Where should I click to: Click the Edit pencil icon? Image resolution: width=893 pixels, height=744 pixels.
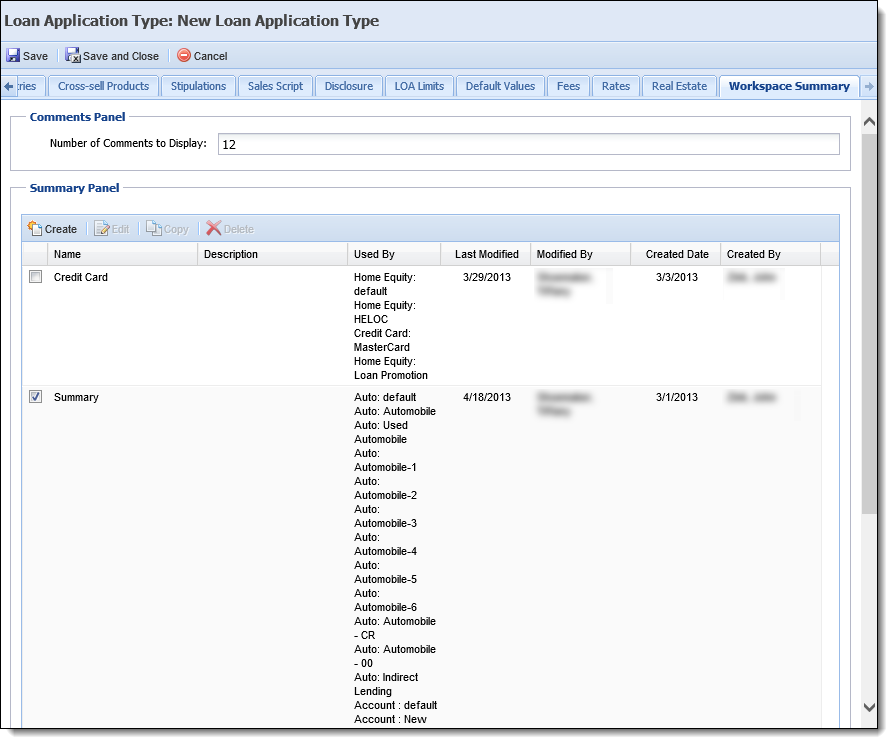pos(102,228)
